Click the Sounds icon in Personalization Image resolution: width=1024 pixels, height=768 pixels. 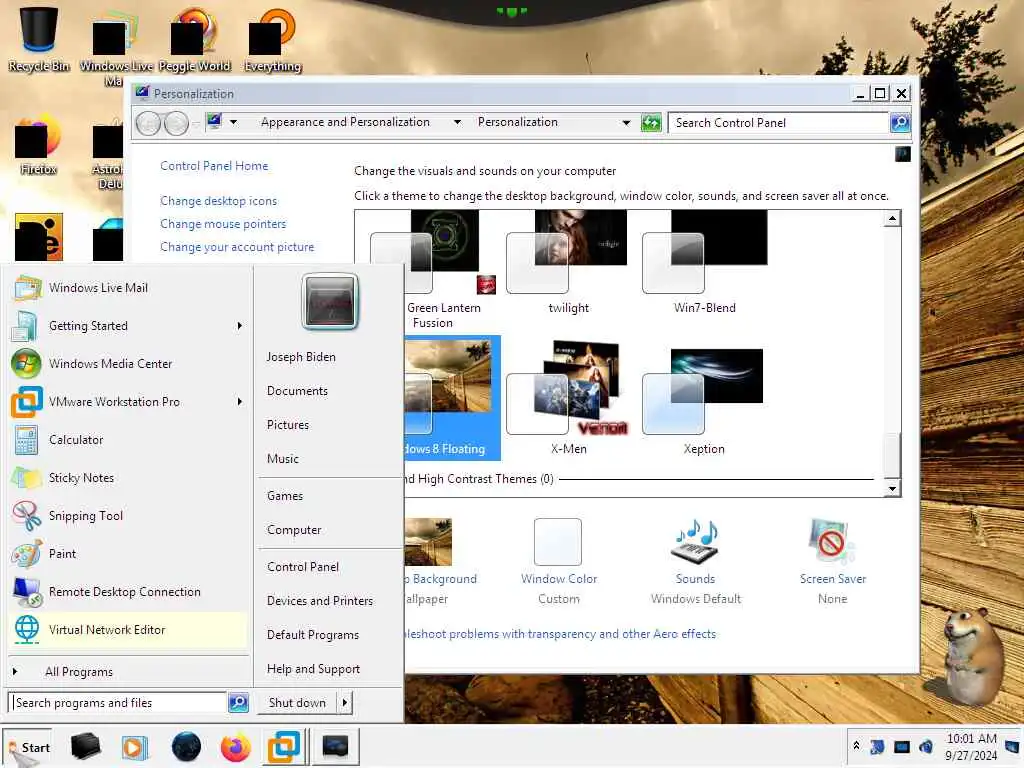[x=696, y=542]
